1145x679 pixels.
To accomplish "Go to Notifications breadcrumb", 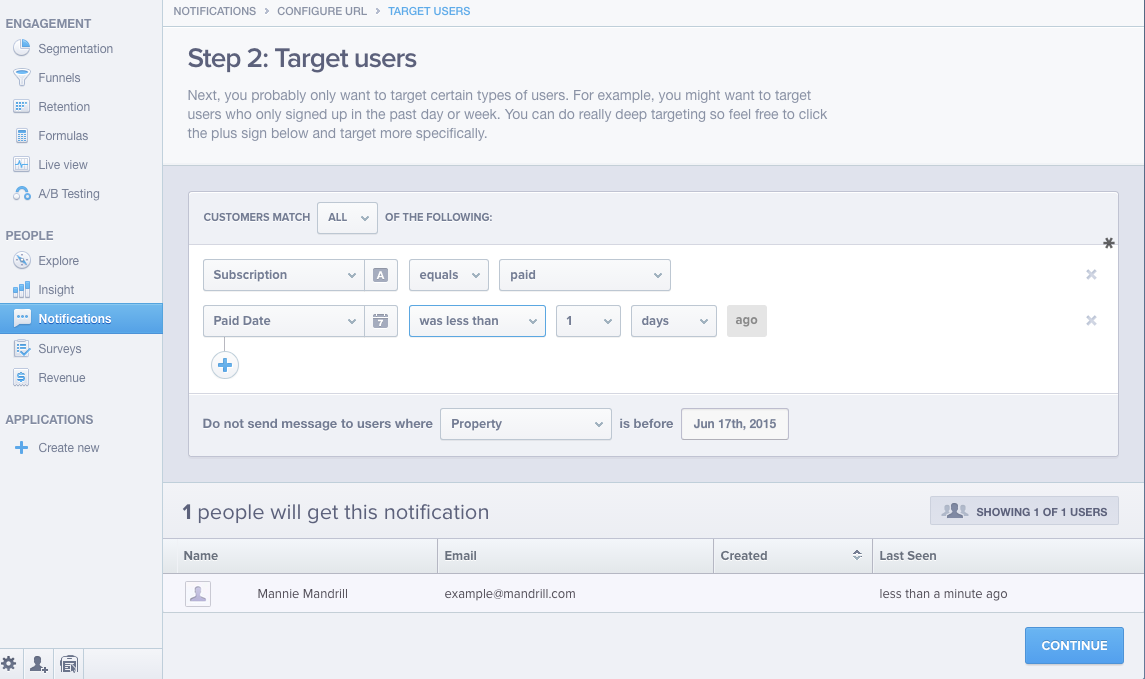I will click(215, 12).
